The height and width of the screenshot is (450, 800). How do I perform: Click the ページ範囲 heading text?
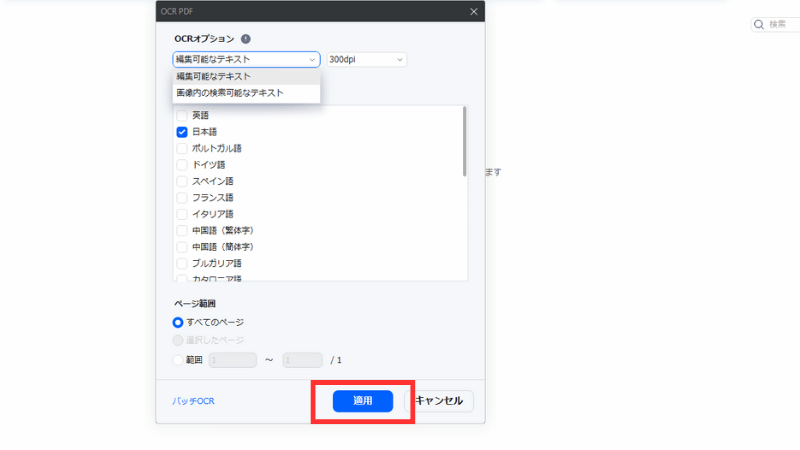pyautogui.click(x=195, y=304)
